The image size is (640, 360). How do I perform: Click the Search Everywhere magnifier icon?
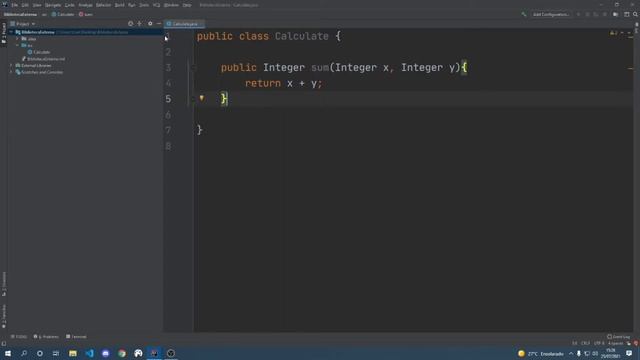636,14
